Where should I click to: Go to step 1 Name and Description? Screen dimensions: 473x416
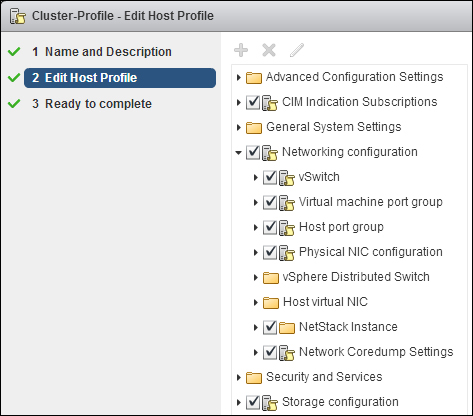tap(102, 52)
